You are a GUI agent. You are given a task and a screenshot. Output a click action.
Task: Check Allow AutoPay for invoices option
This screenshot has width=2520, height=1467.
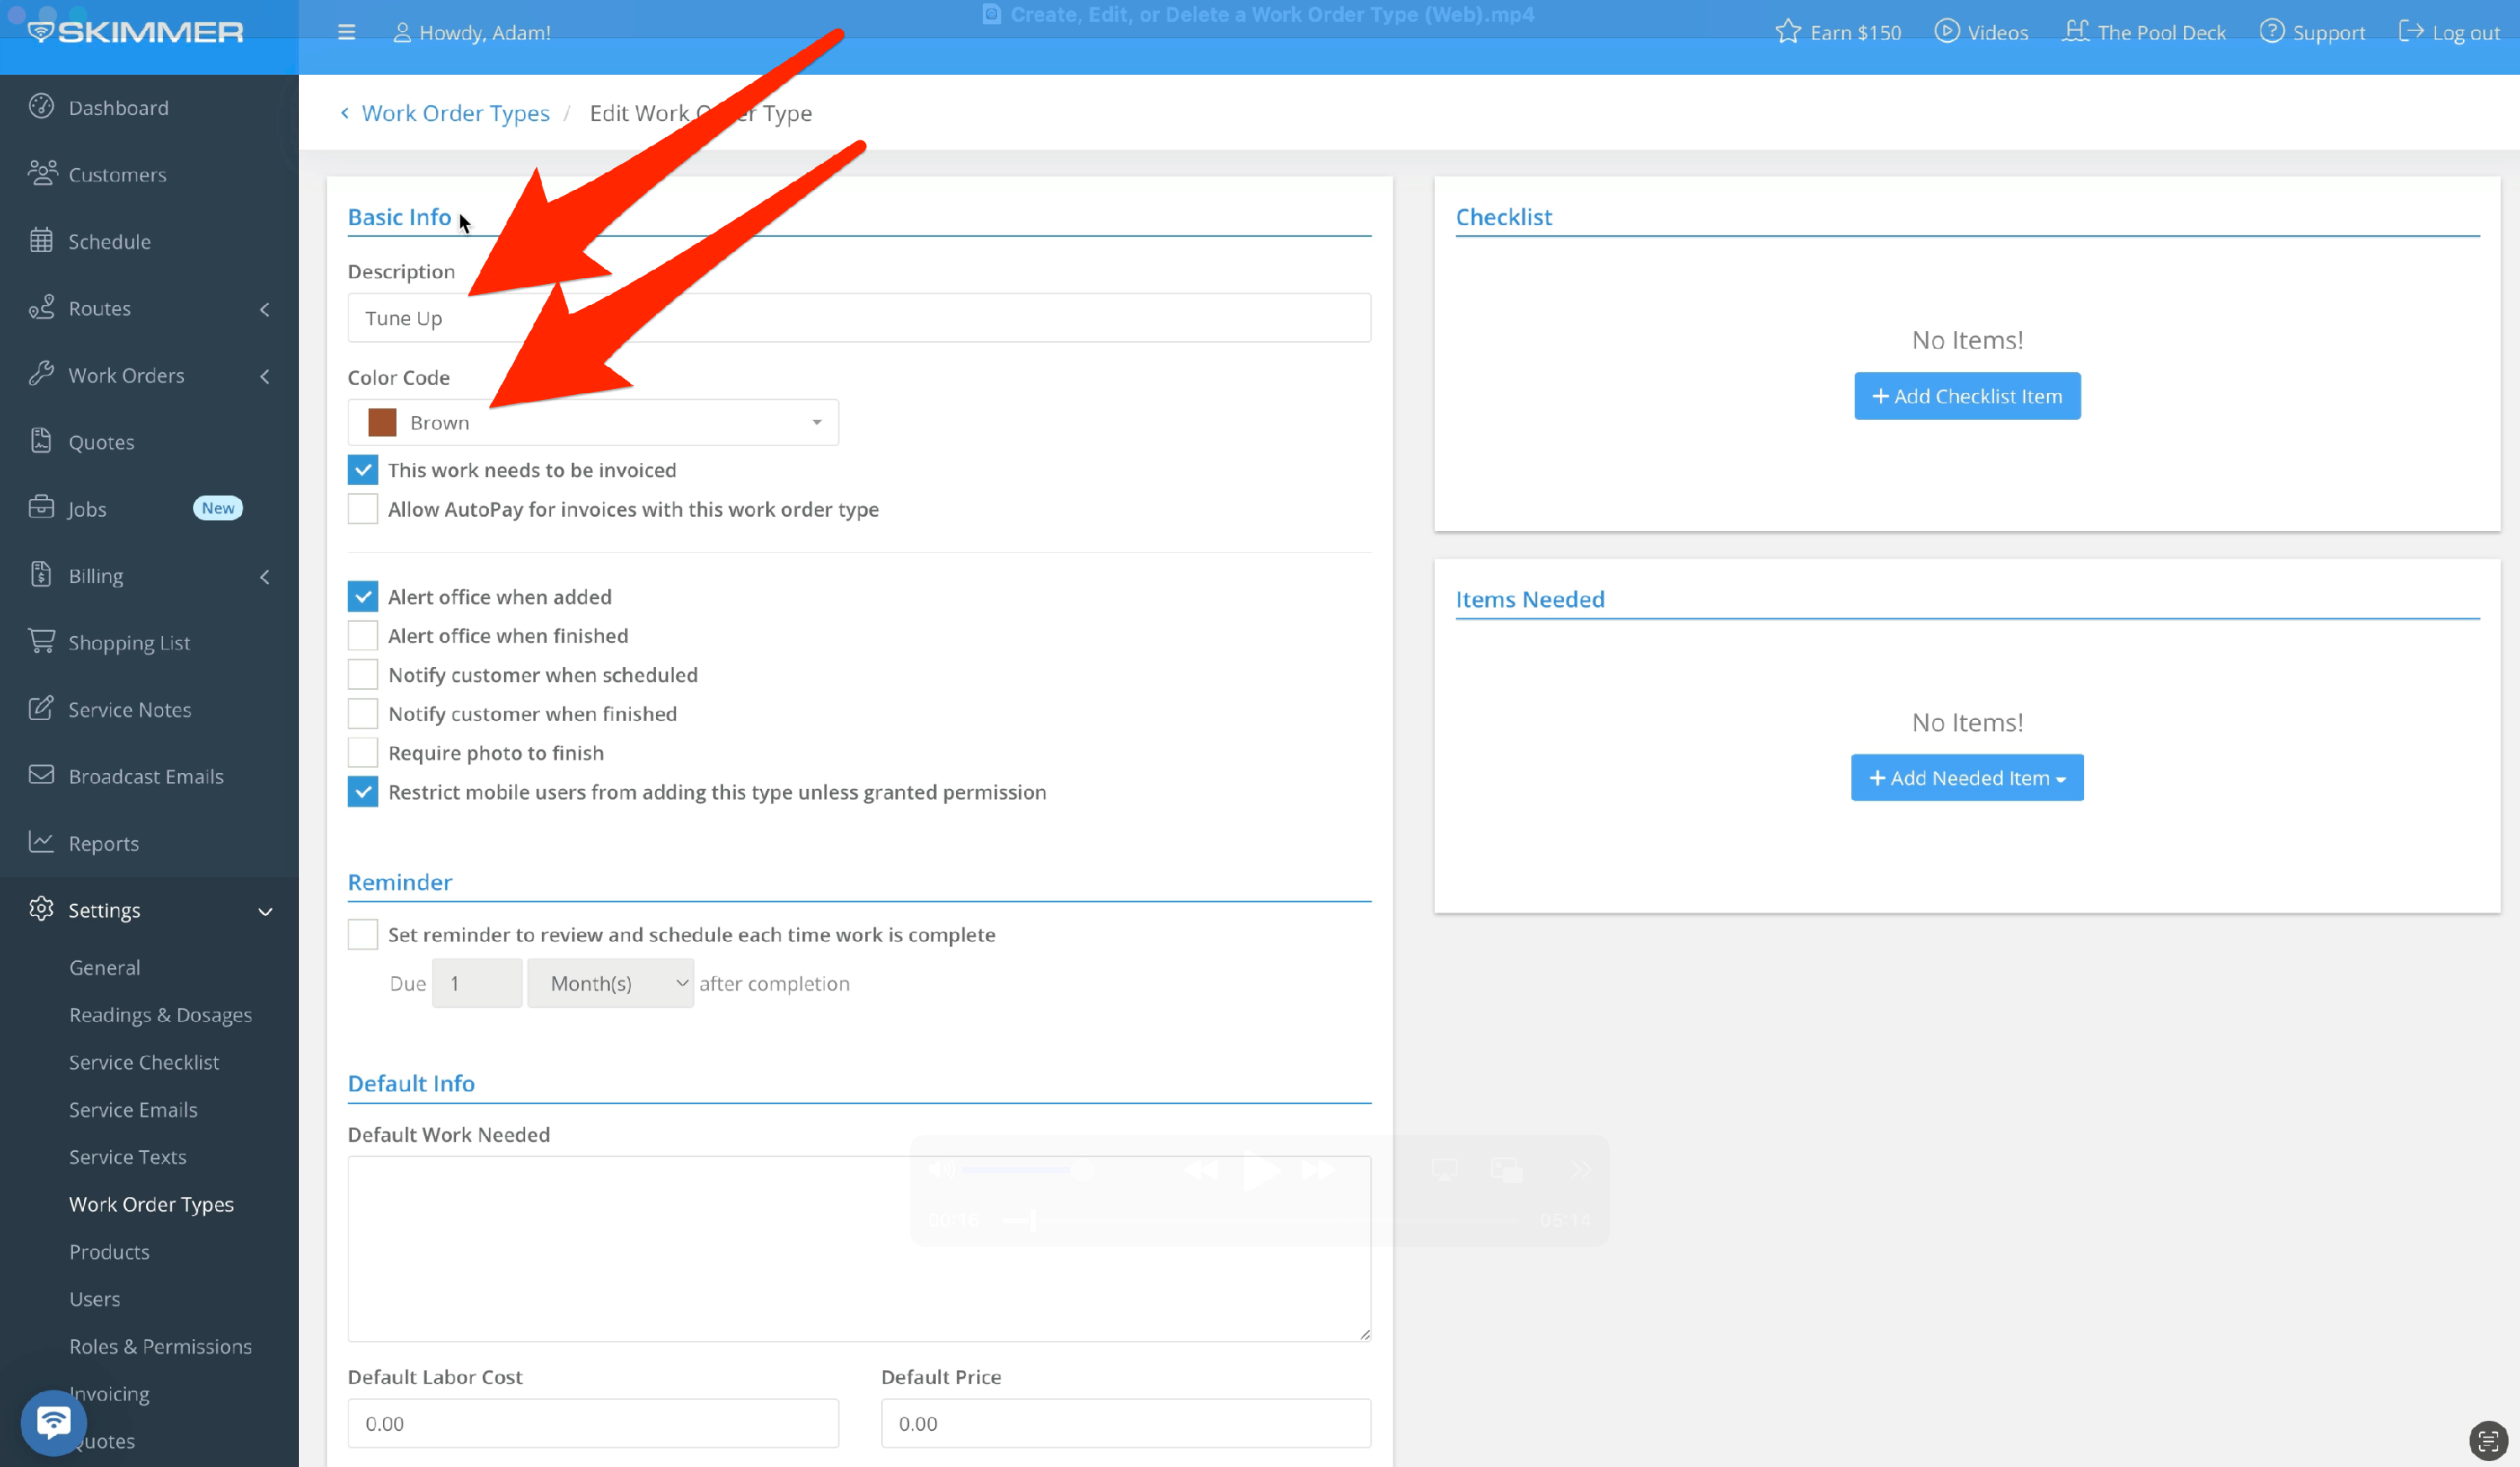(x=362, y=509)
